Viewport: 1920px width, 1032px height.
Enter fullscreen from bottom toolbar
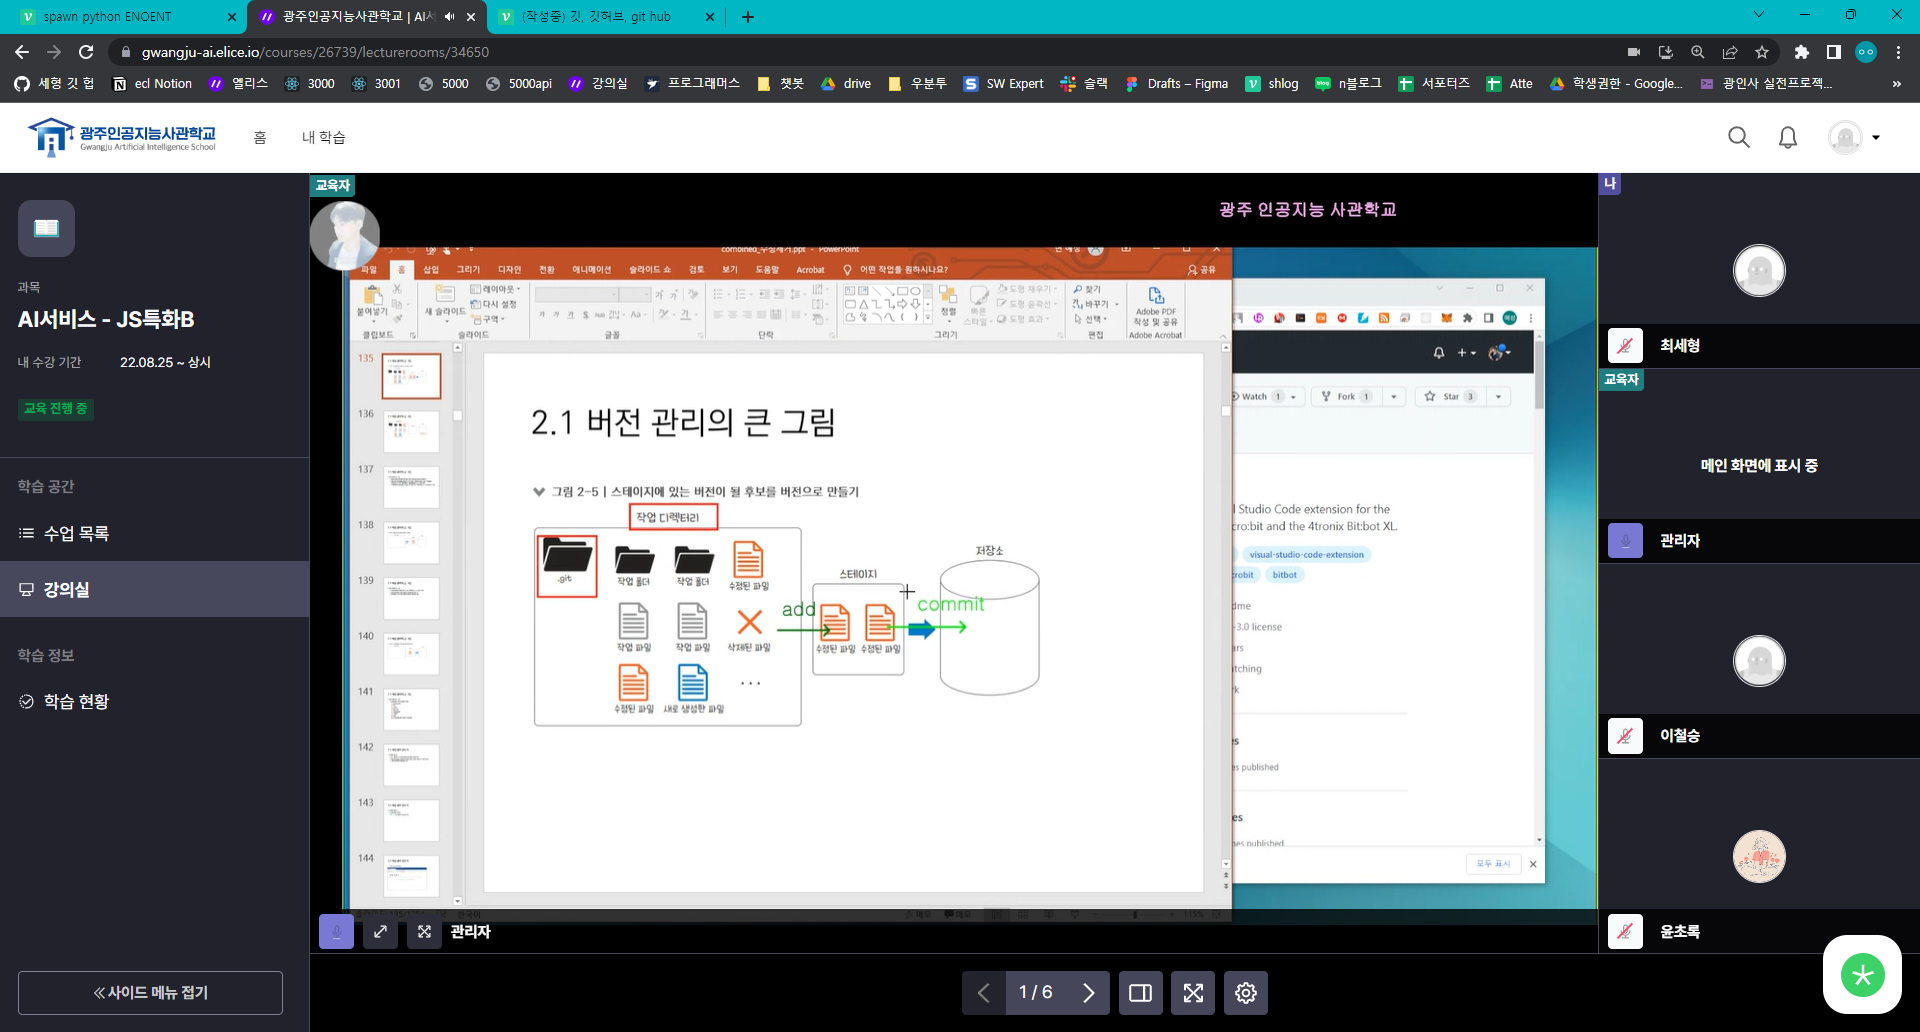pyautogui.click(x=1193, y=993)
